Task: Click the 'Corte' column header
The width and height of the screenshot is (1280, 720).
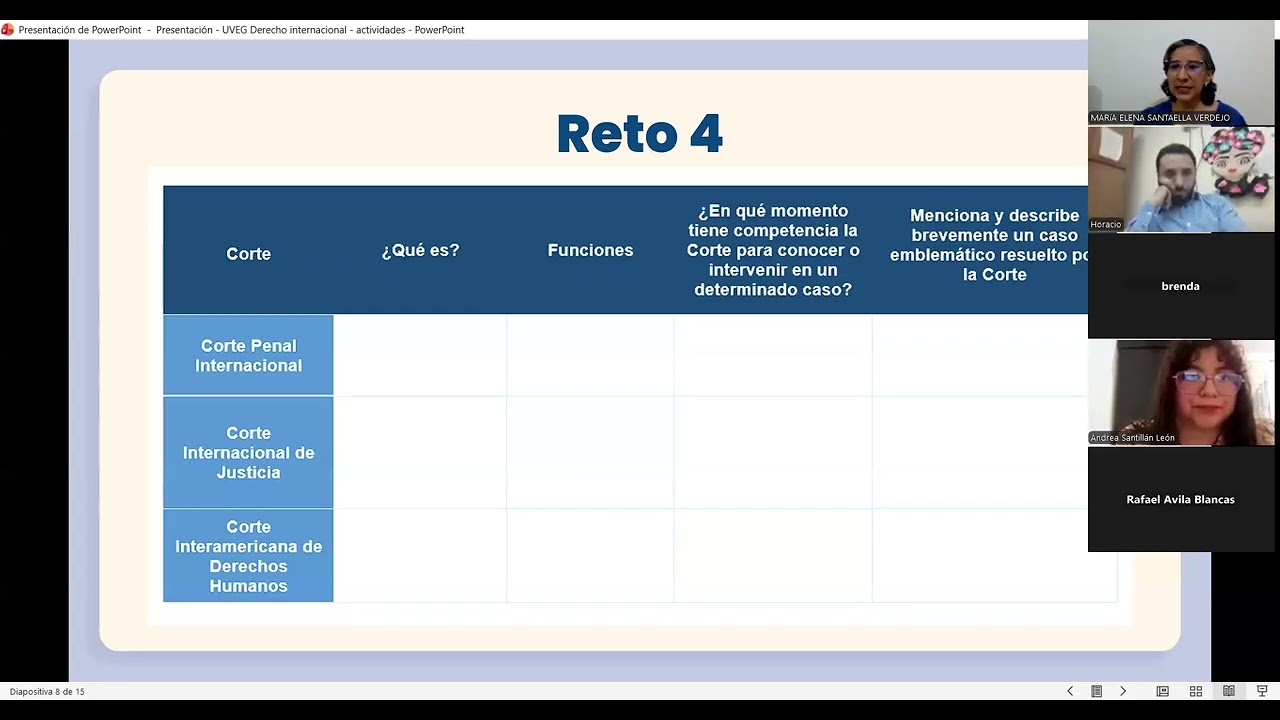Action: pyautogui.click(x=248, y=254)
